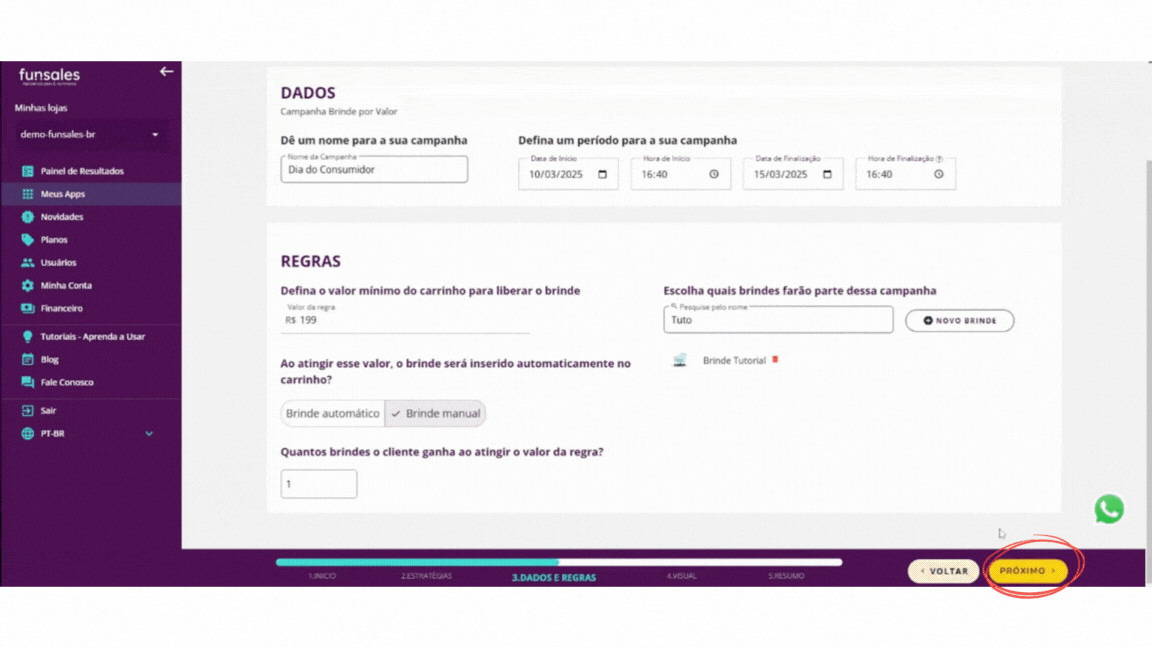
Task: Open the WhatsApp chat bubble
Action: click(1109, 509)
